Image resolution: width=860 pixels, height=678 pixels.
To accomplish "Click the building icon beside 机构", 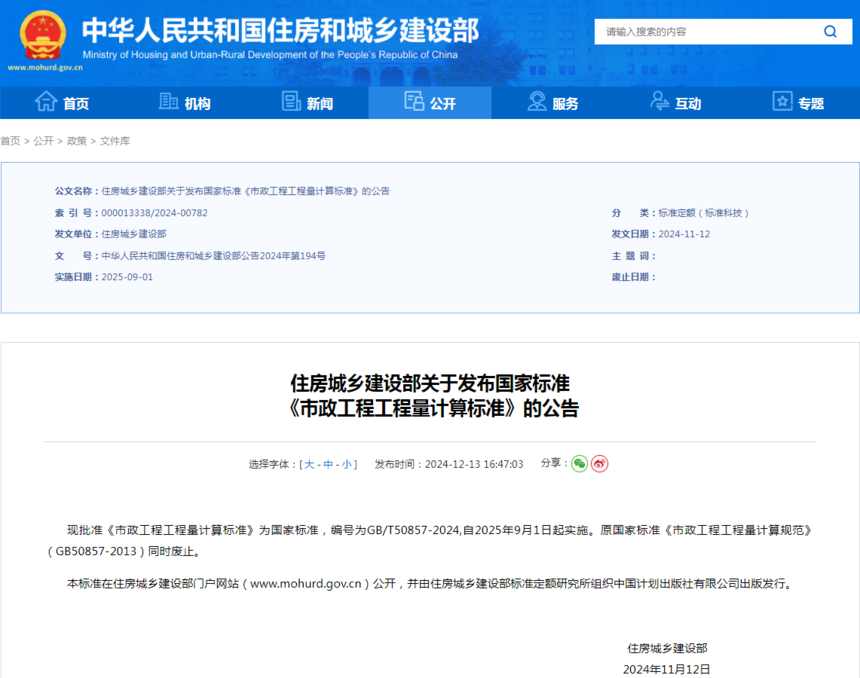I will [168, 101].
